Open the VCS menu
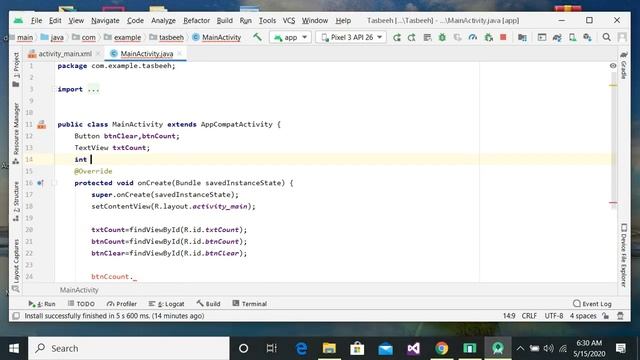Viewport: 640px width, 360px height. click(x=289, y=20)
